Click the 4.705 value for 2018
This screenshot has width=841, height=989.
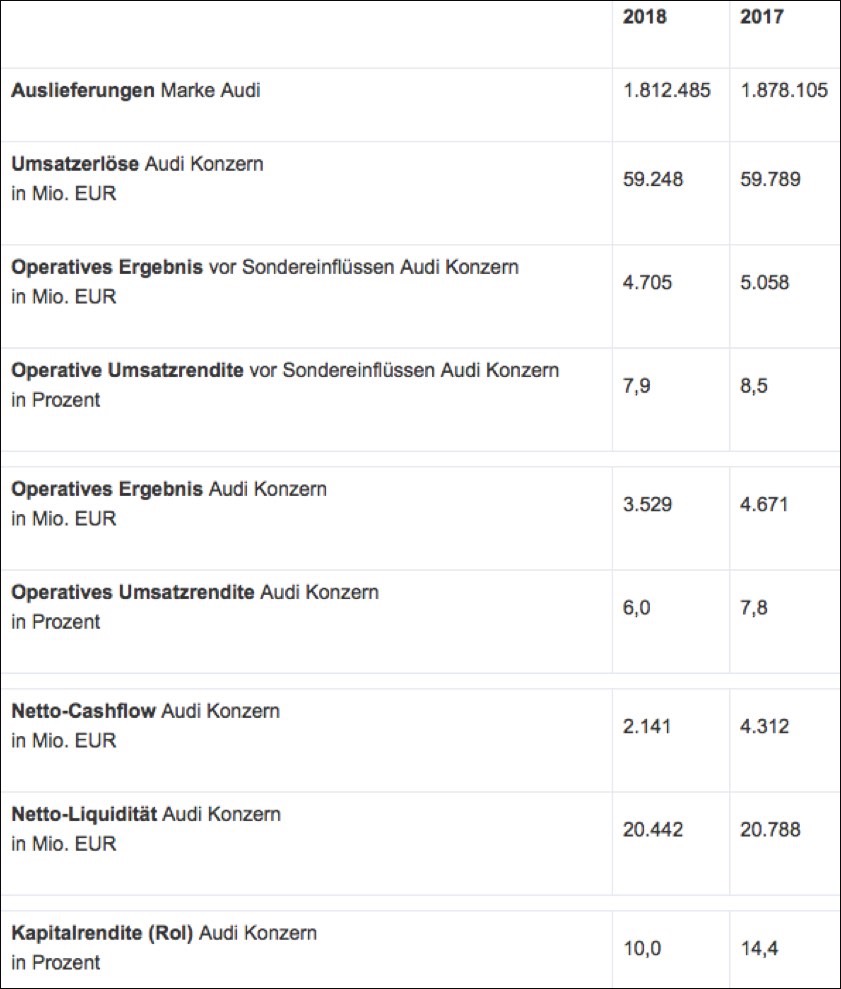click(647, 283)
